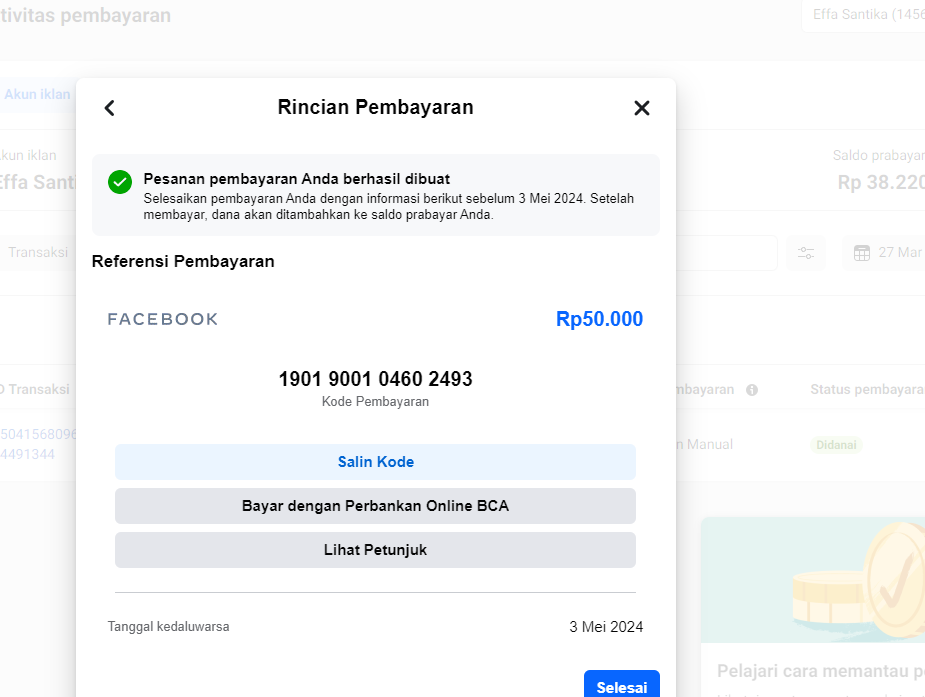Image resolution: width=925 pixels, height=697 pixels.
Task: Click the transaction ID link in table
Action: point(38,444)
